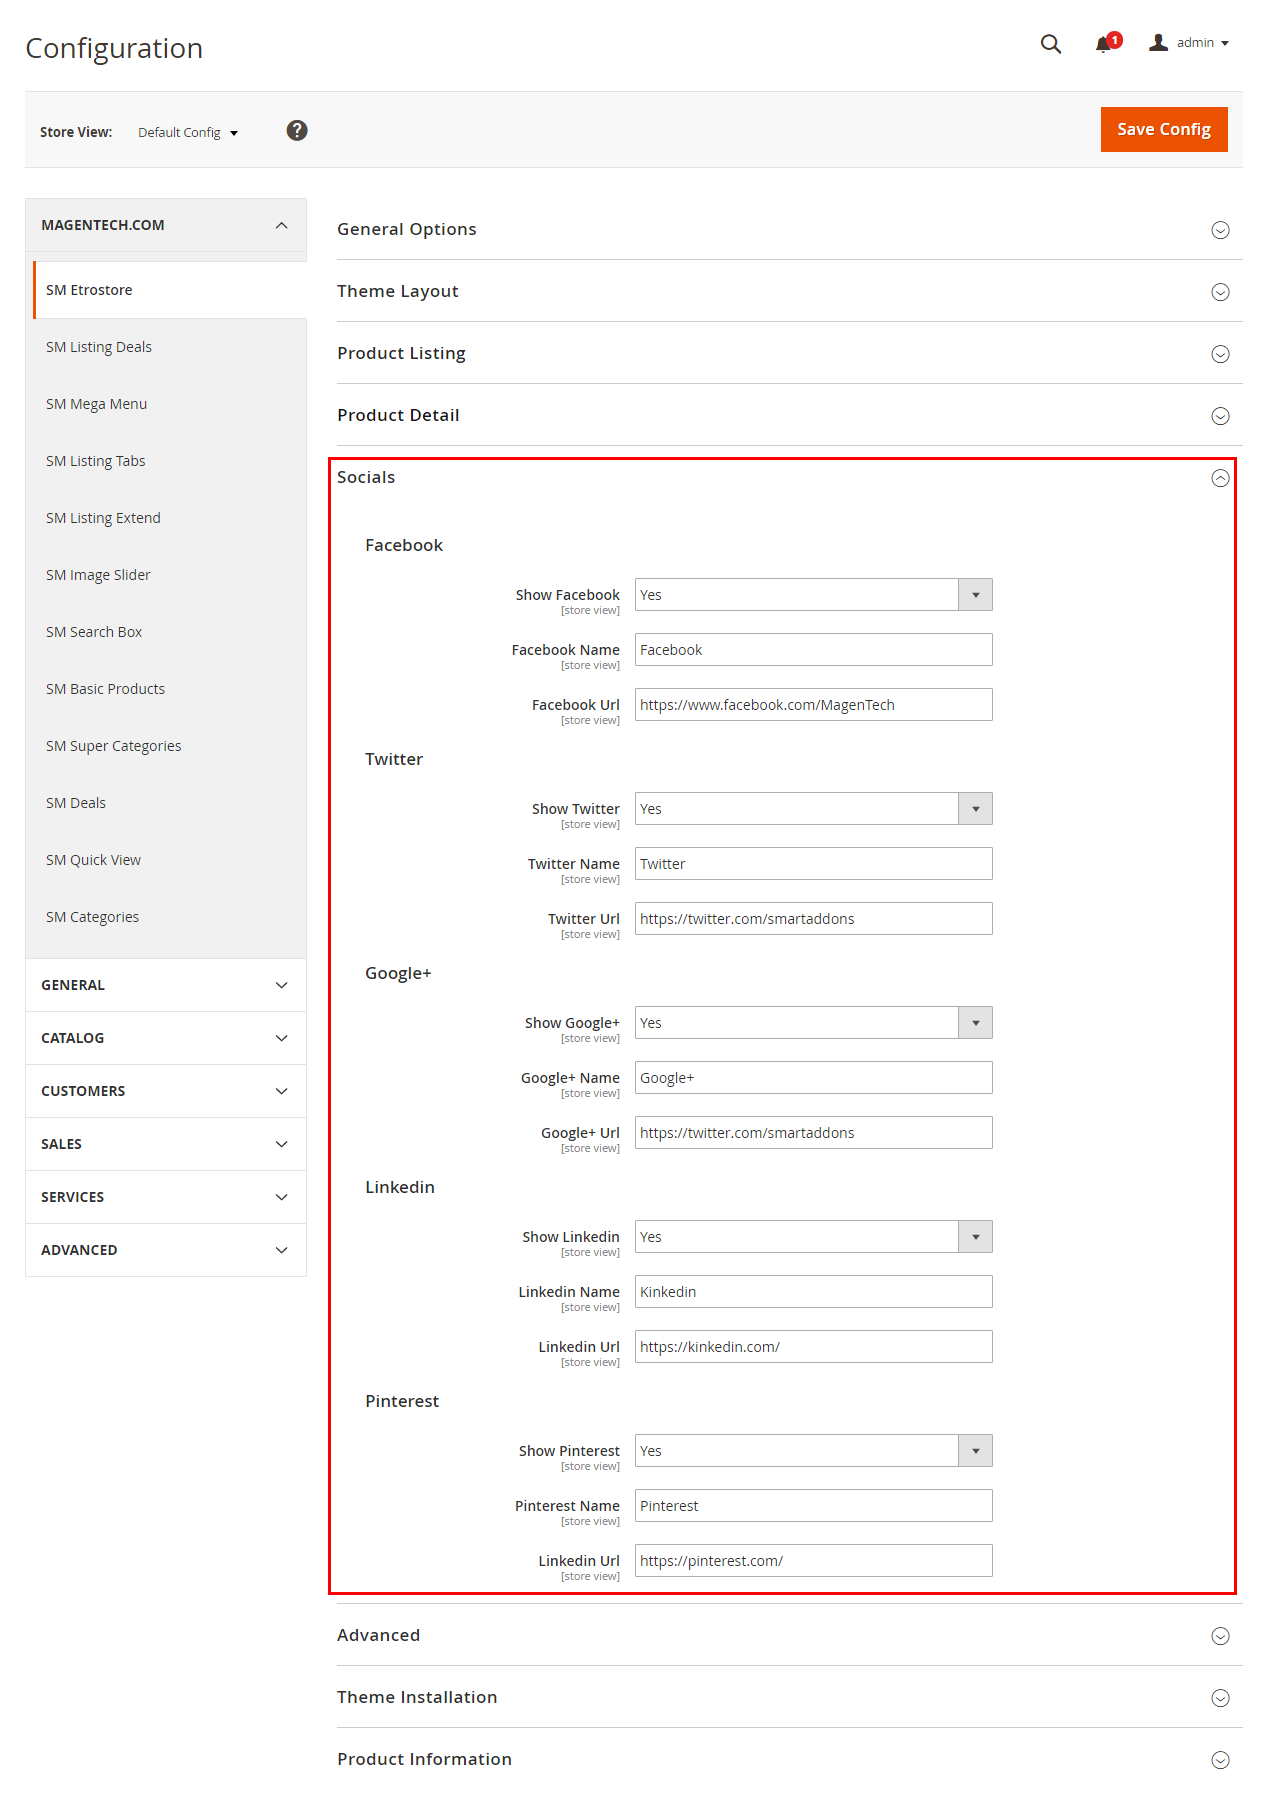This screenshot has height=1816, width=1273.
Task: Collapse the Socials section circle arrow
Action: (1220, 478)
